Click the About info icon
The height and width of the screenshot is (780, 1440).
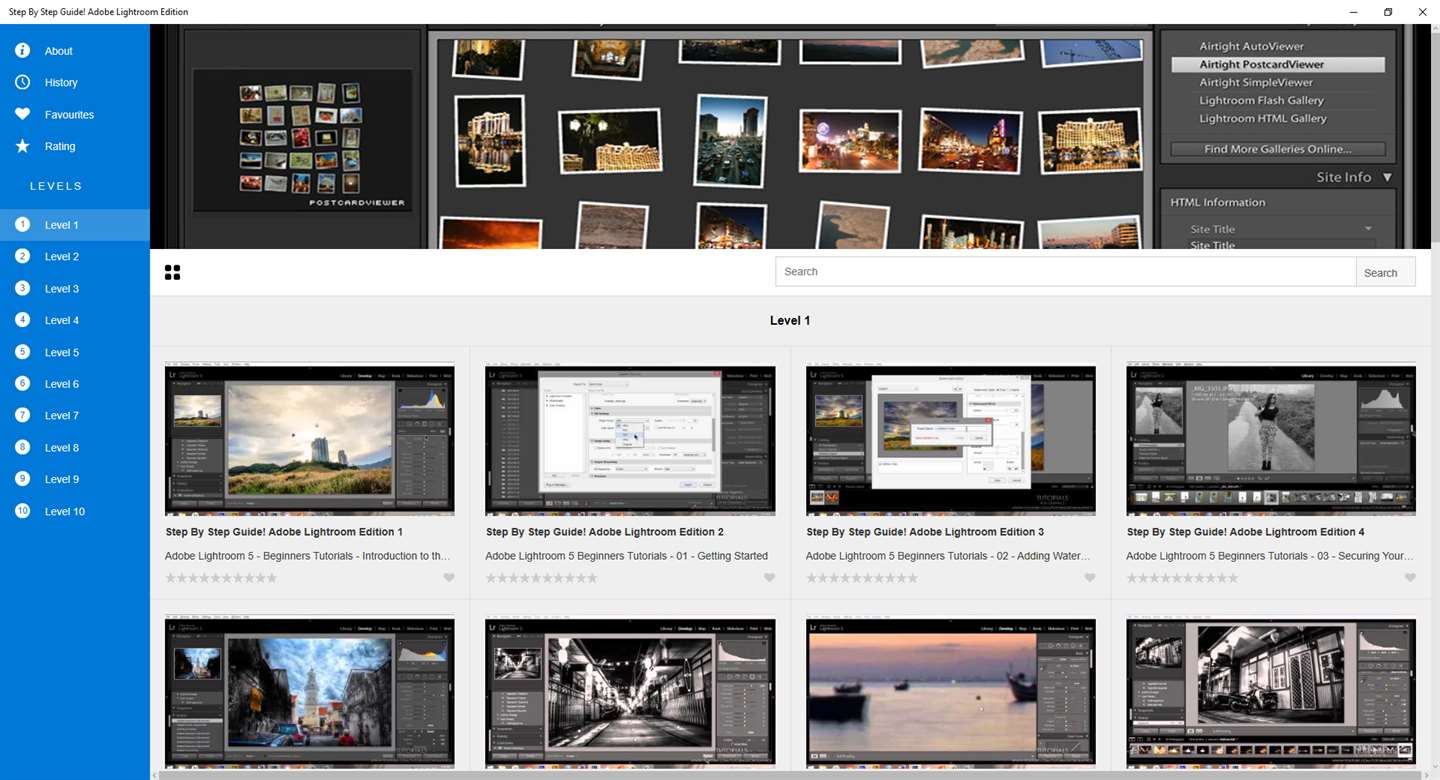click(23, 51)
